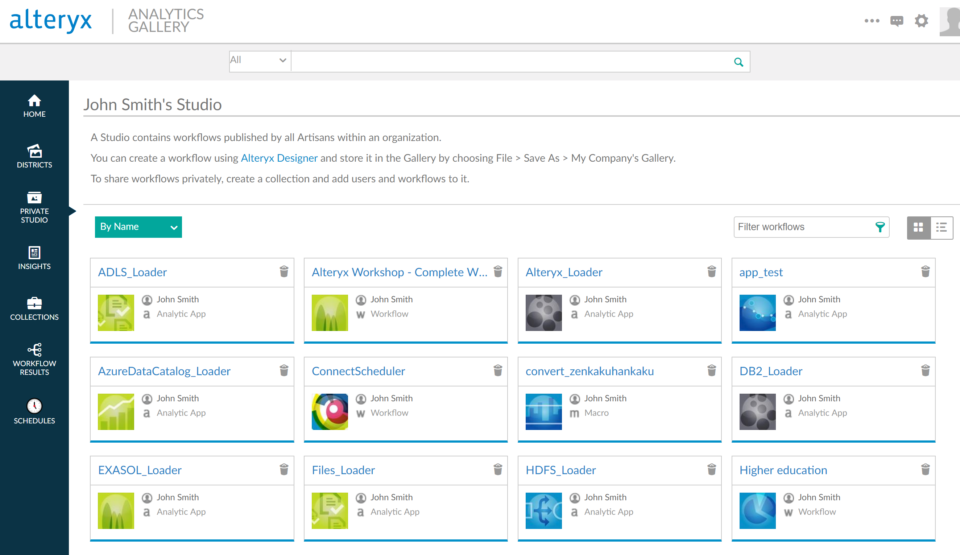Open Schedules in the sidebar
This screenshot has height=555, width=960.
(34, 412)
